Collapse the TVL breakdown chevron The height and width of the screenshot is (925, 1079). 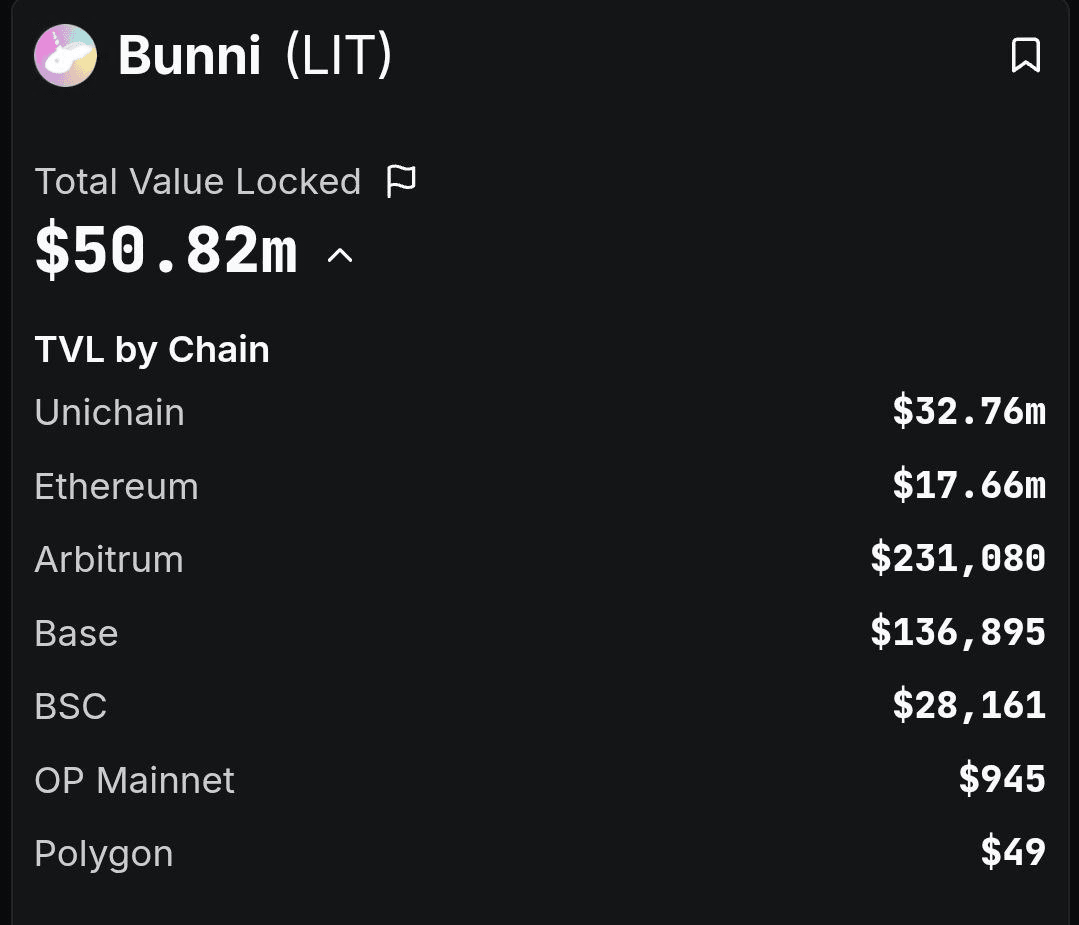tap(339, 256)
